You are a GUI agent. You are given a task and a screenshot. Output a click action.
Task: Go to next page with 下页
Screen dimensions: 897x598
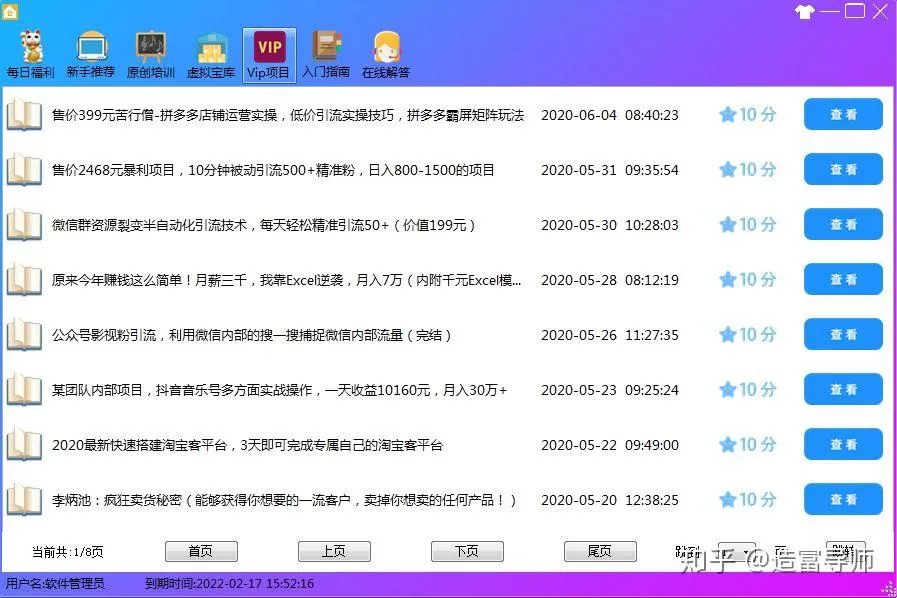pyautogui.click(x=467, y=551)
